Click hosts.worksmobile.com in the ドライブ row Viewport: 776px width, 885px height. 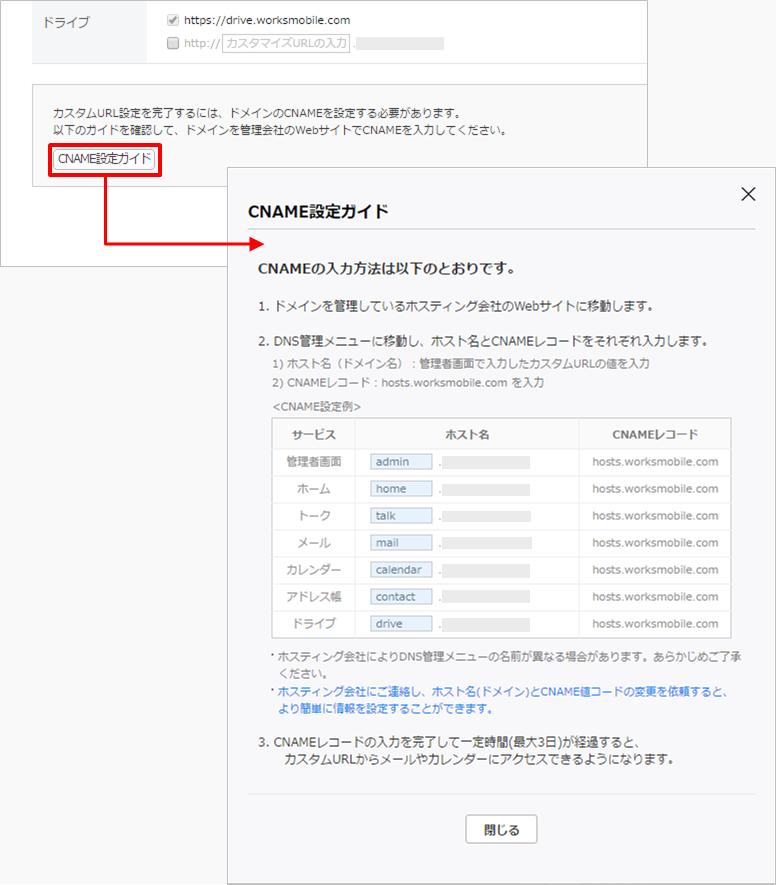coord(654,624)
